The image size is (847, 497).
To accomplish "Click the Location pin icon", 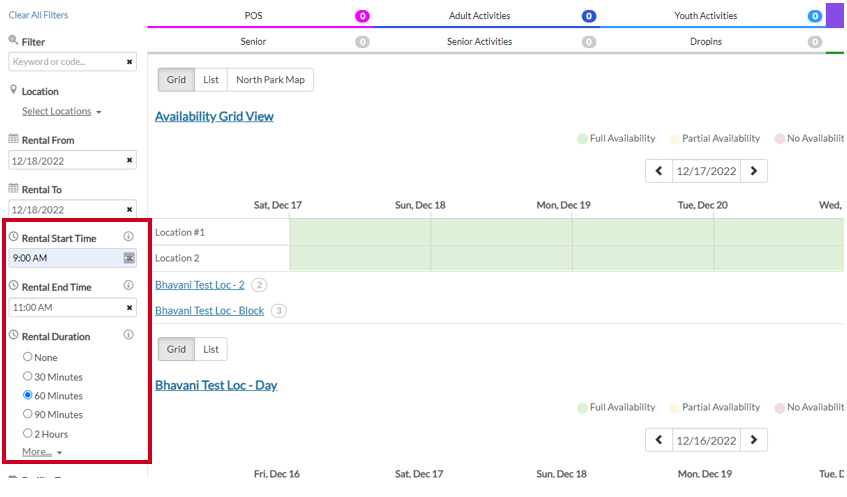I will [x=14, y=90].
